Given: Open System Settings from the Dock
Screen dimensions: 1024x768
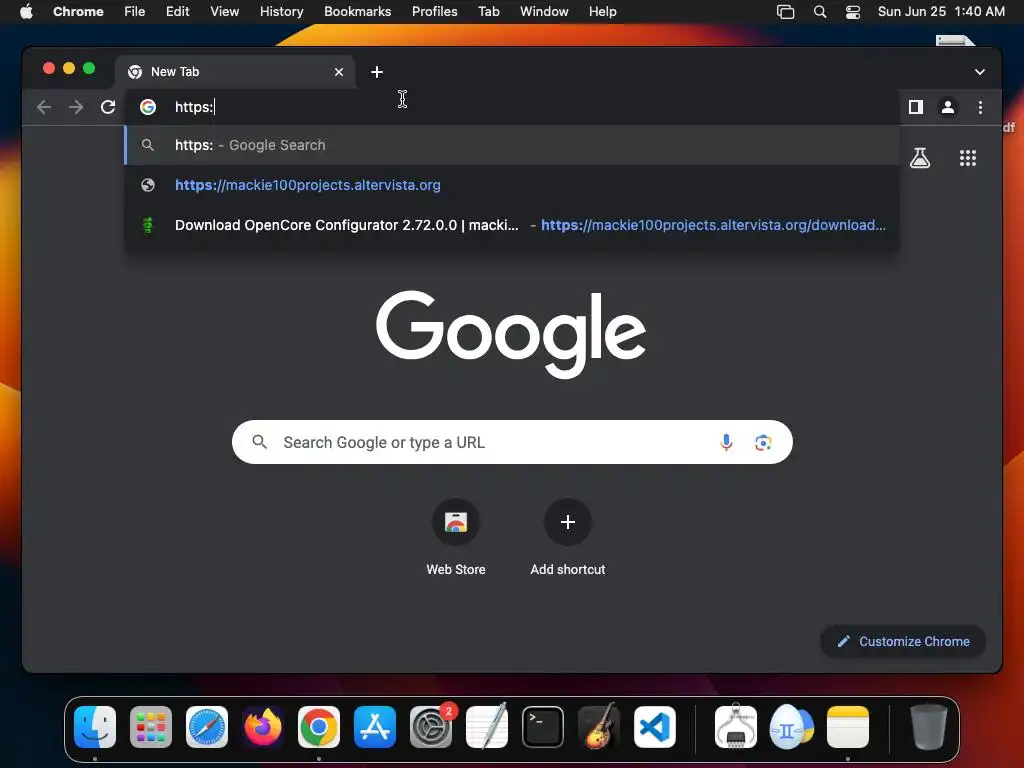Looking at the screenshot, I should tap(431, 727).
